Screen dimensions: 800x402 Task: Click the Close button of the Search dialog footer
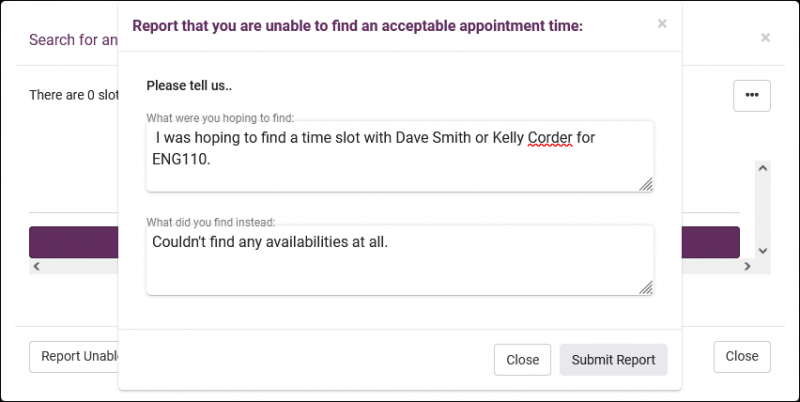[741, 356]
